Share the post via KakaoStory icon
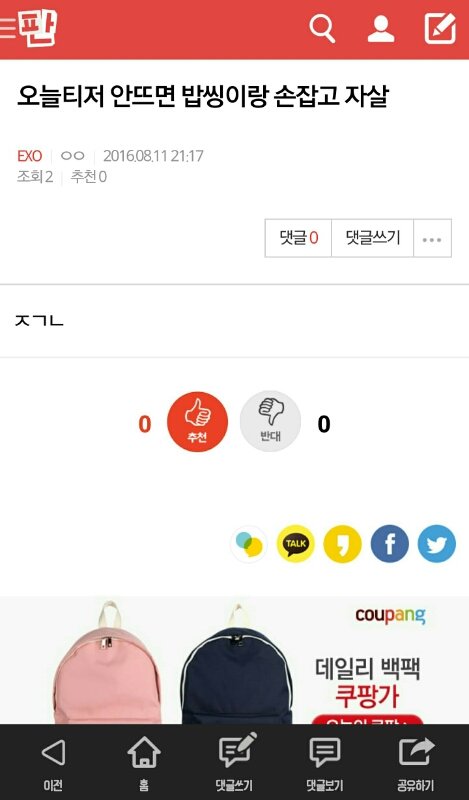The width and height of the screenshot is (469, 800). pyautogui.click(x=342, y=544)
